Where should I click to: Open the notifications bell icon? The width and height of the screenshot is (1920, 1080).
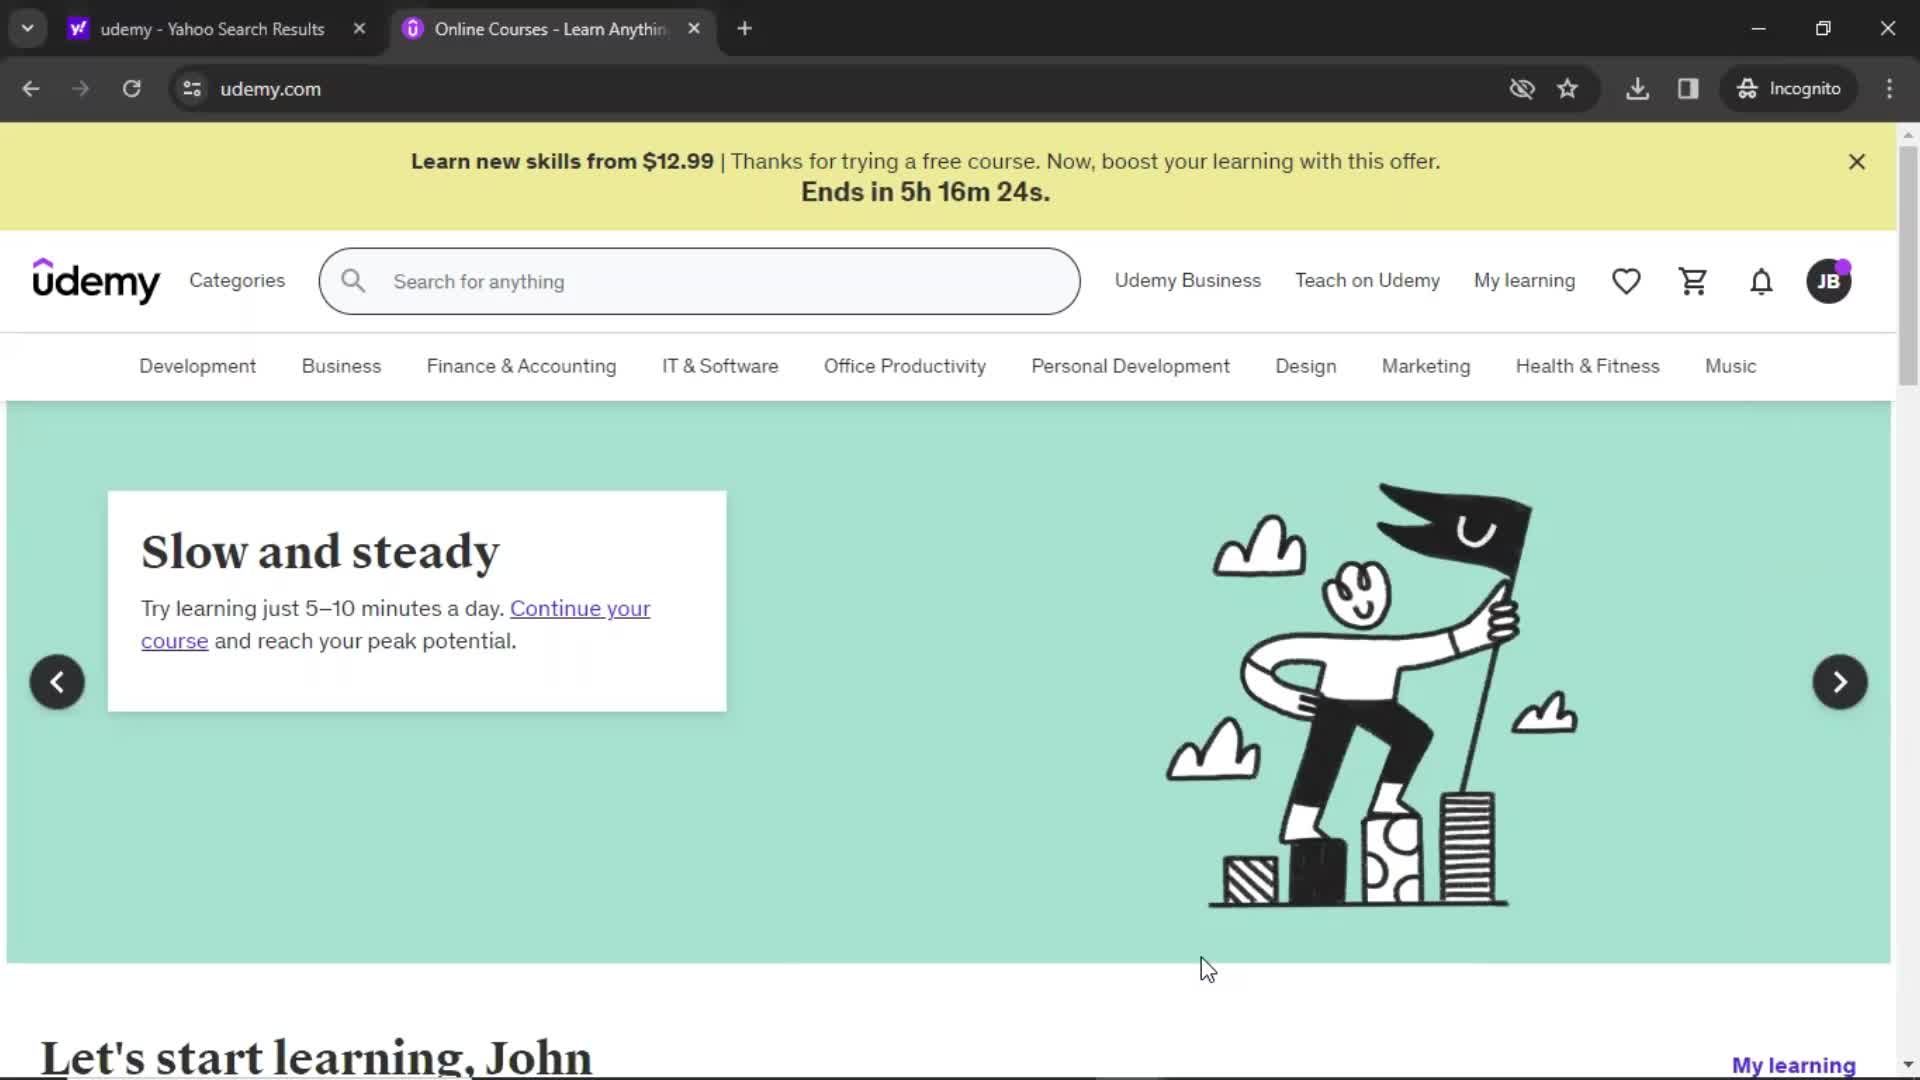1760,281
